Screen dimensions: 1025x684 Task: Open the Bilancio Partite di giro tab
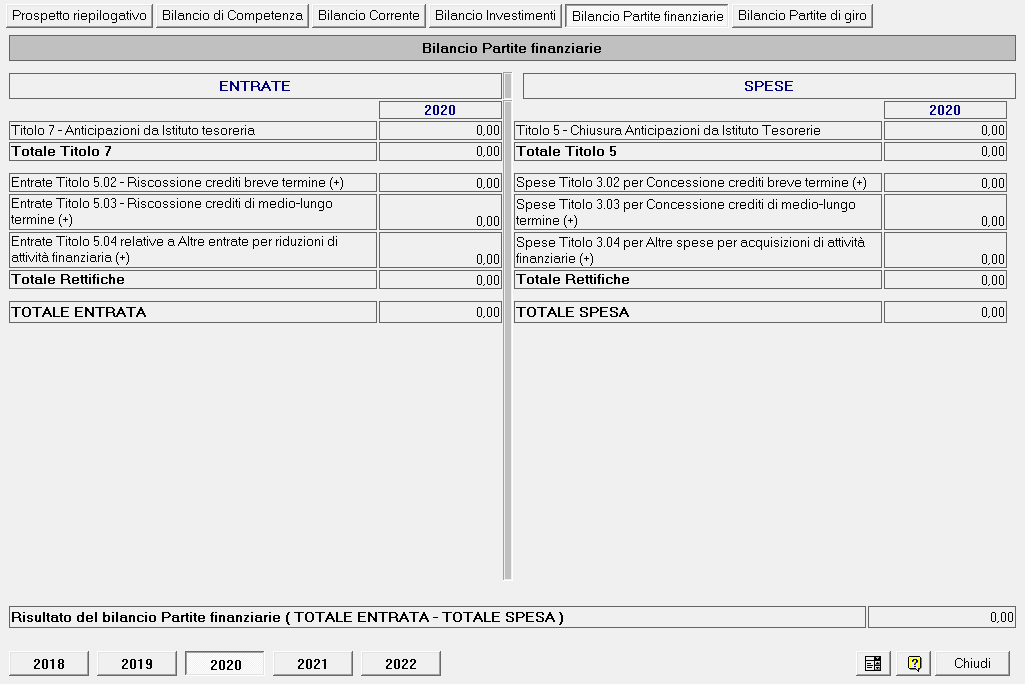(x=802, y=16)
